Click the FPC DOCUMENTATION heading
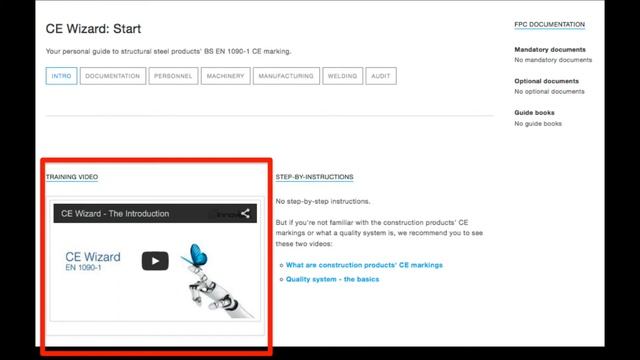 [549, 24]
